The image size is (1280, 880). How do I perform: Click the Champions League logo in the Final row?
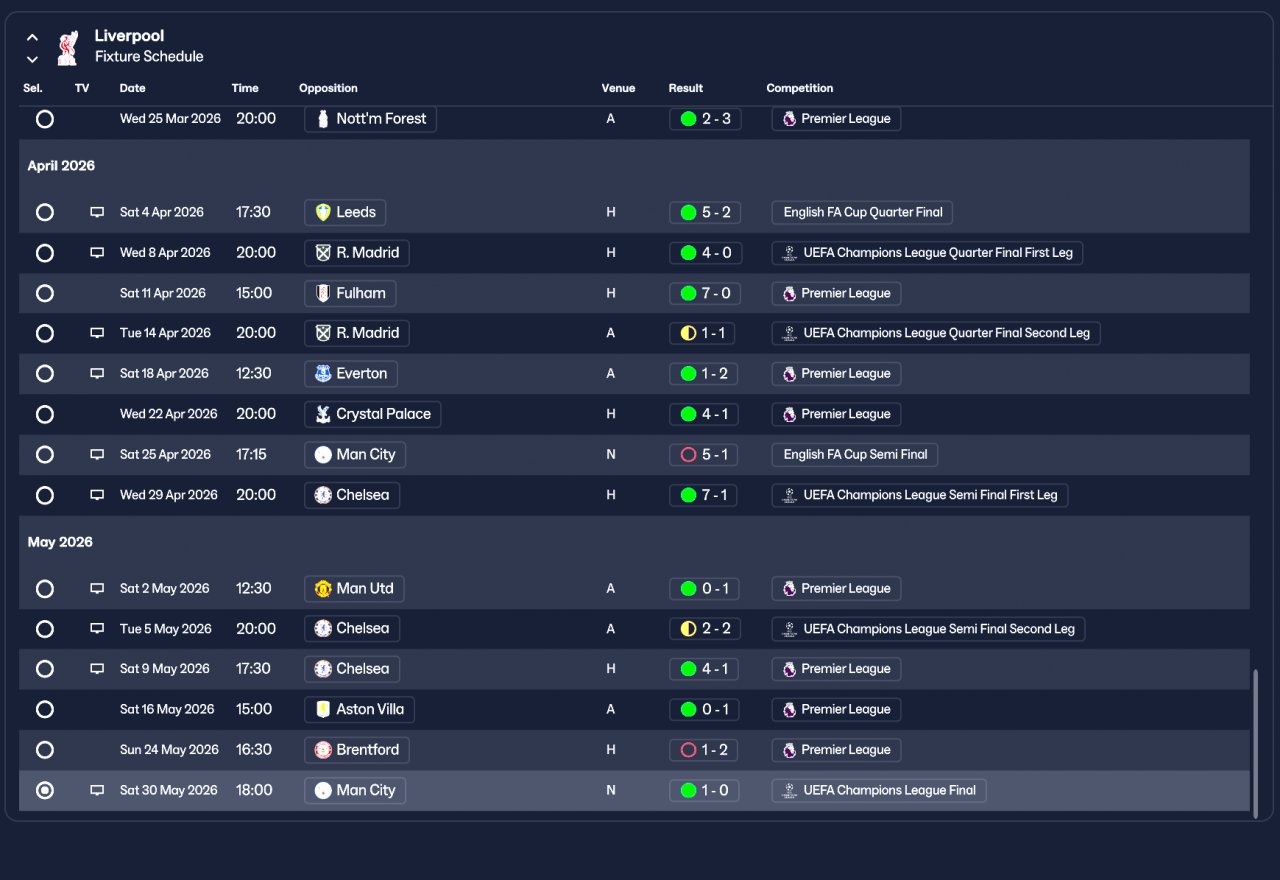790,790
